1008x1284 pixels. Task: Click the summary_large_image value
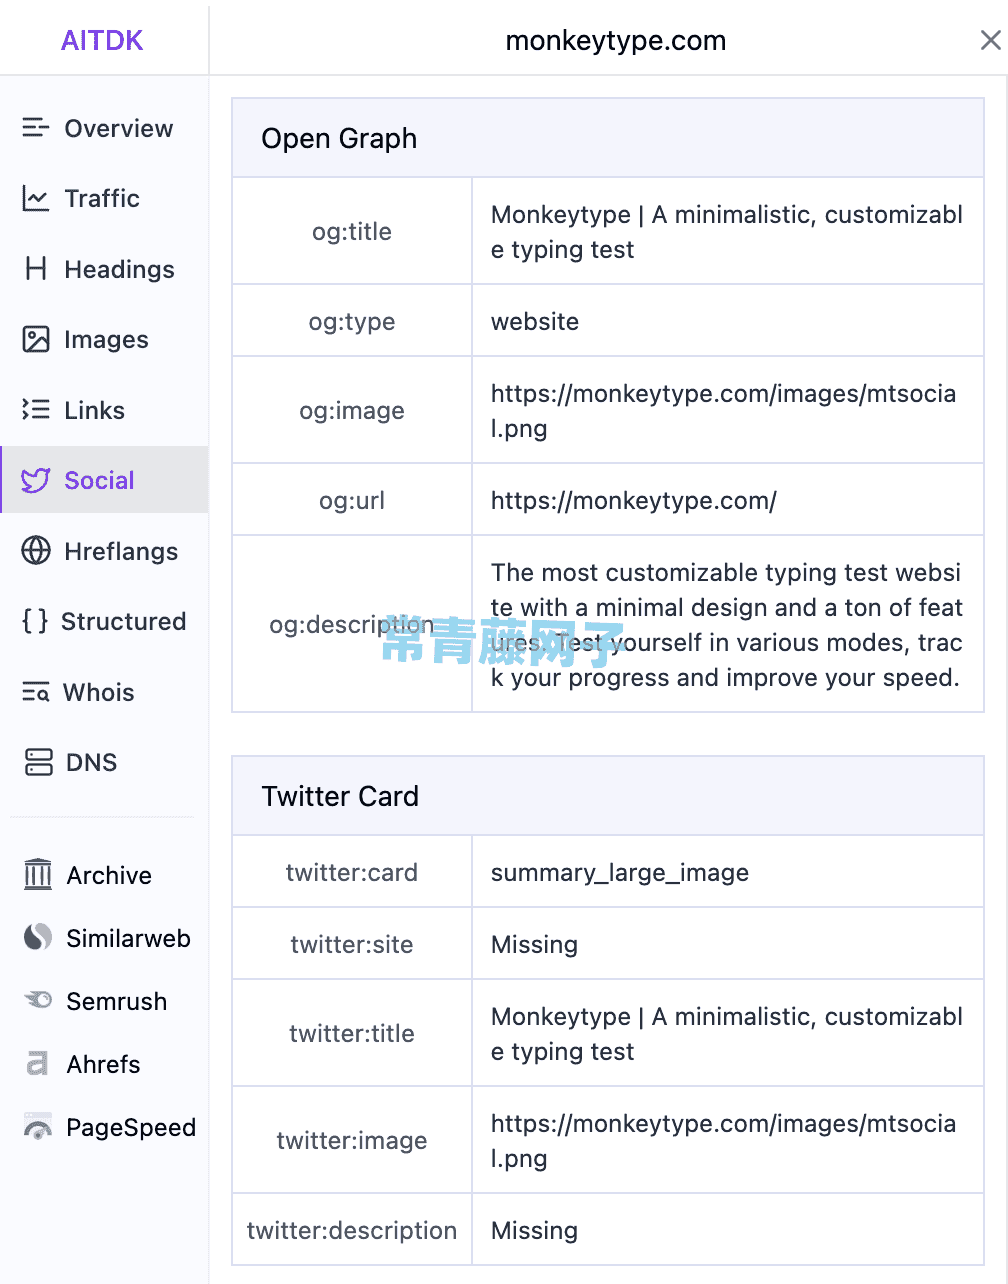click(620, 872)
